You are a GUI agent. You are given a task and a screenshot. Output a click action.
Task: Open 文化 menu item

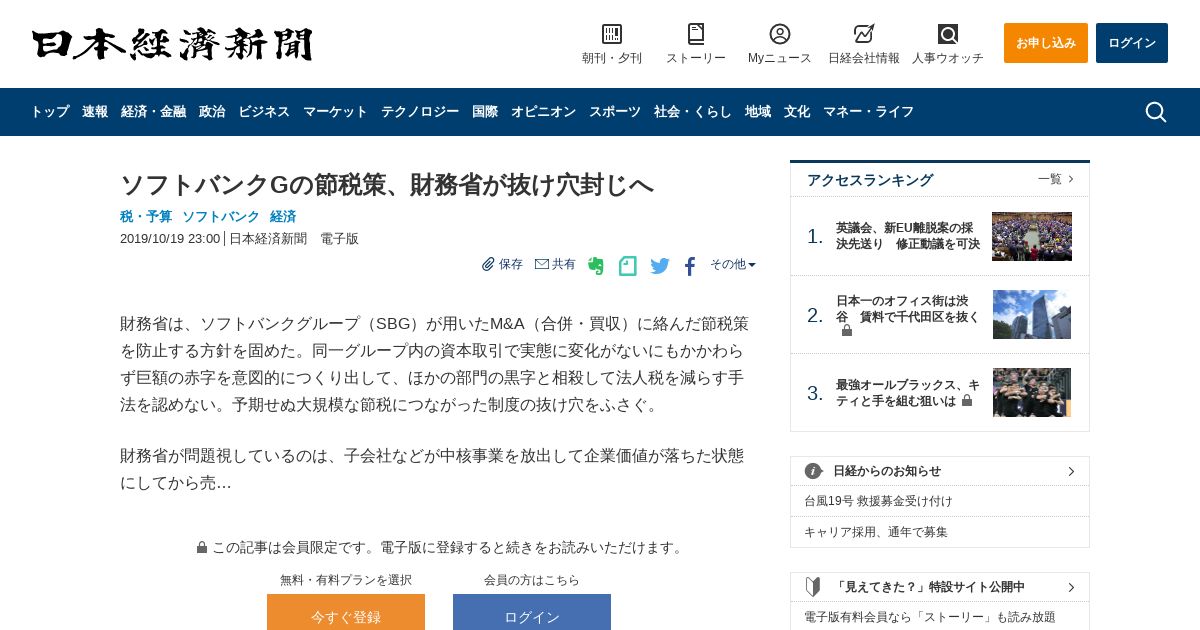[x=797, y=112]
